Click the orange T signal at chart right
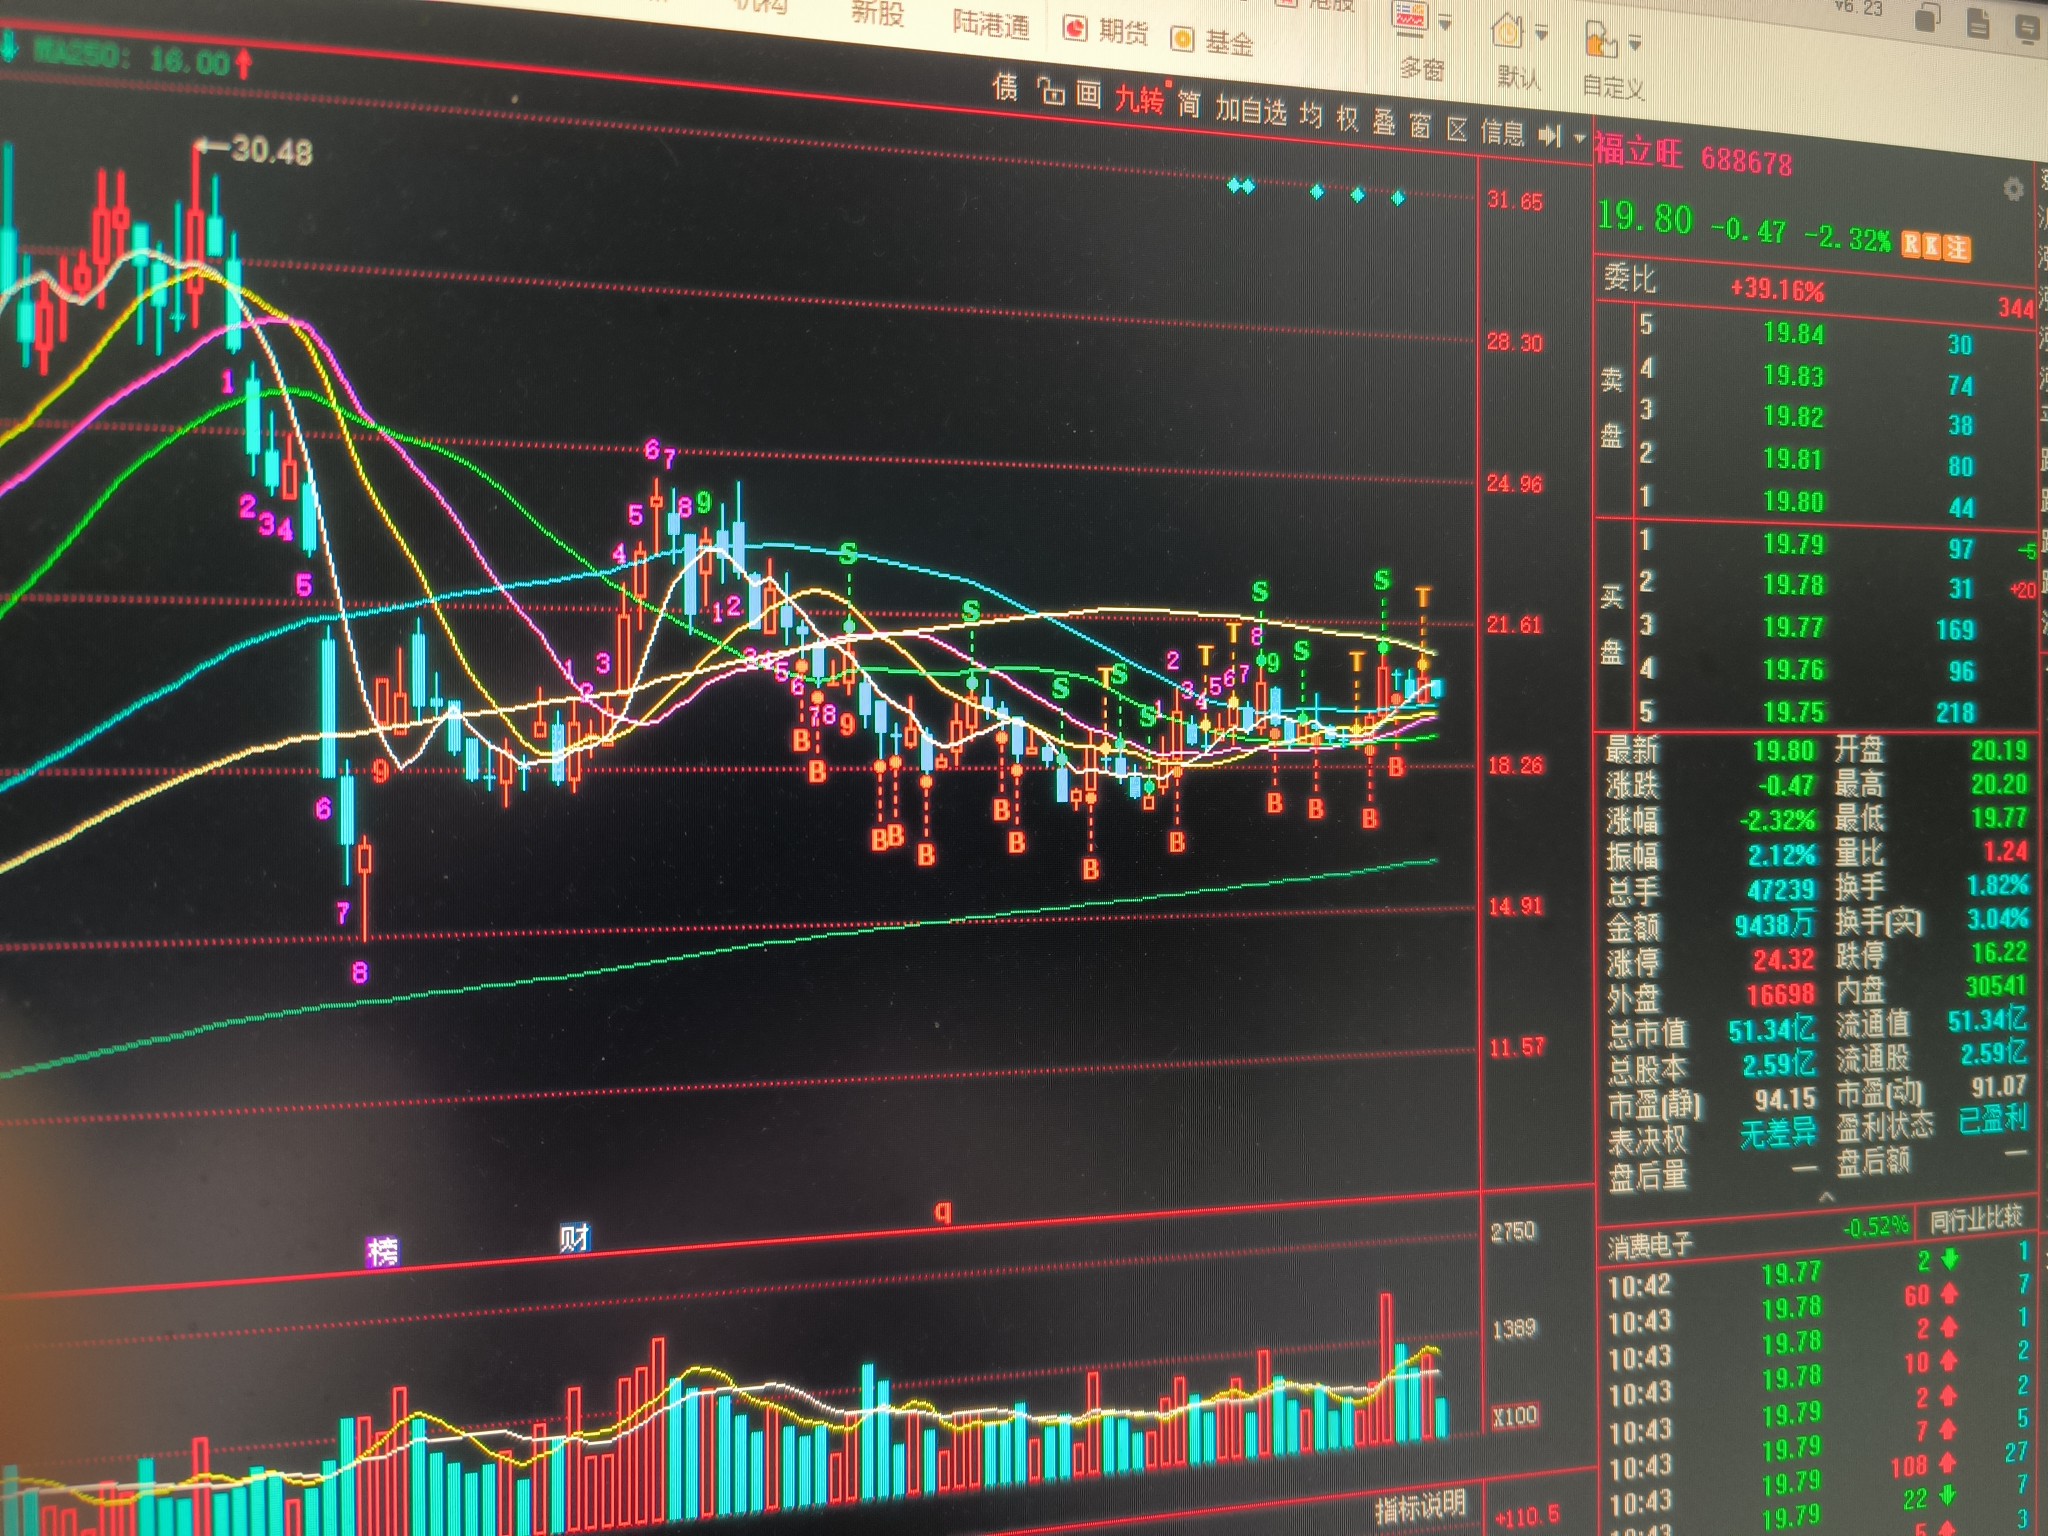2048x1536 pixels. click(1422, 597)
